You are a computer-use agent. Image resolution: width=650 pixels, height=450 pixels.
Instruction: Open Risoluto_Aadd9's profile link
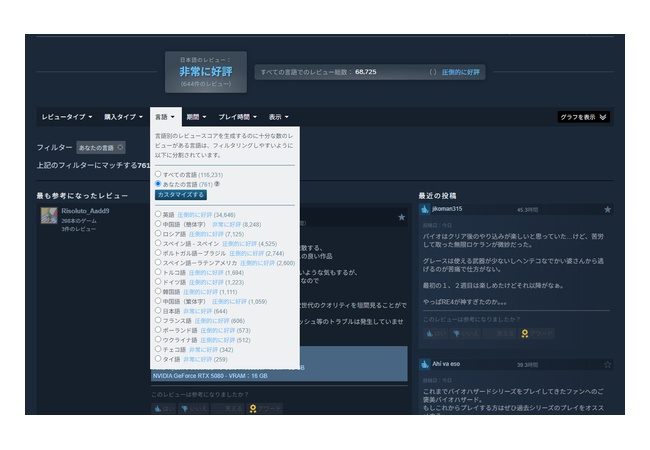tap(85, 211)
